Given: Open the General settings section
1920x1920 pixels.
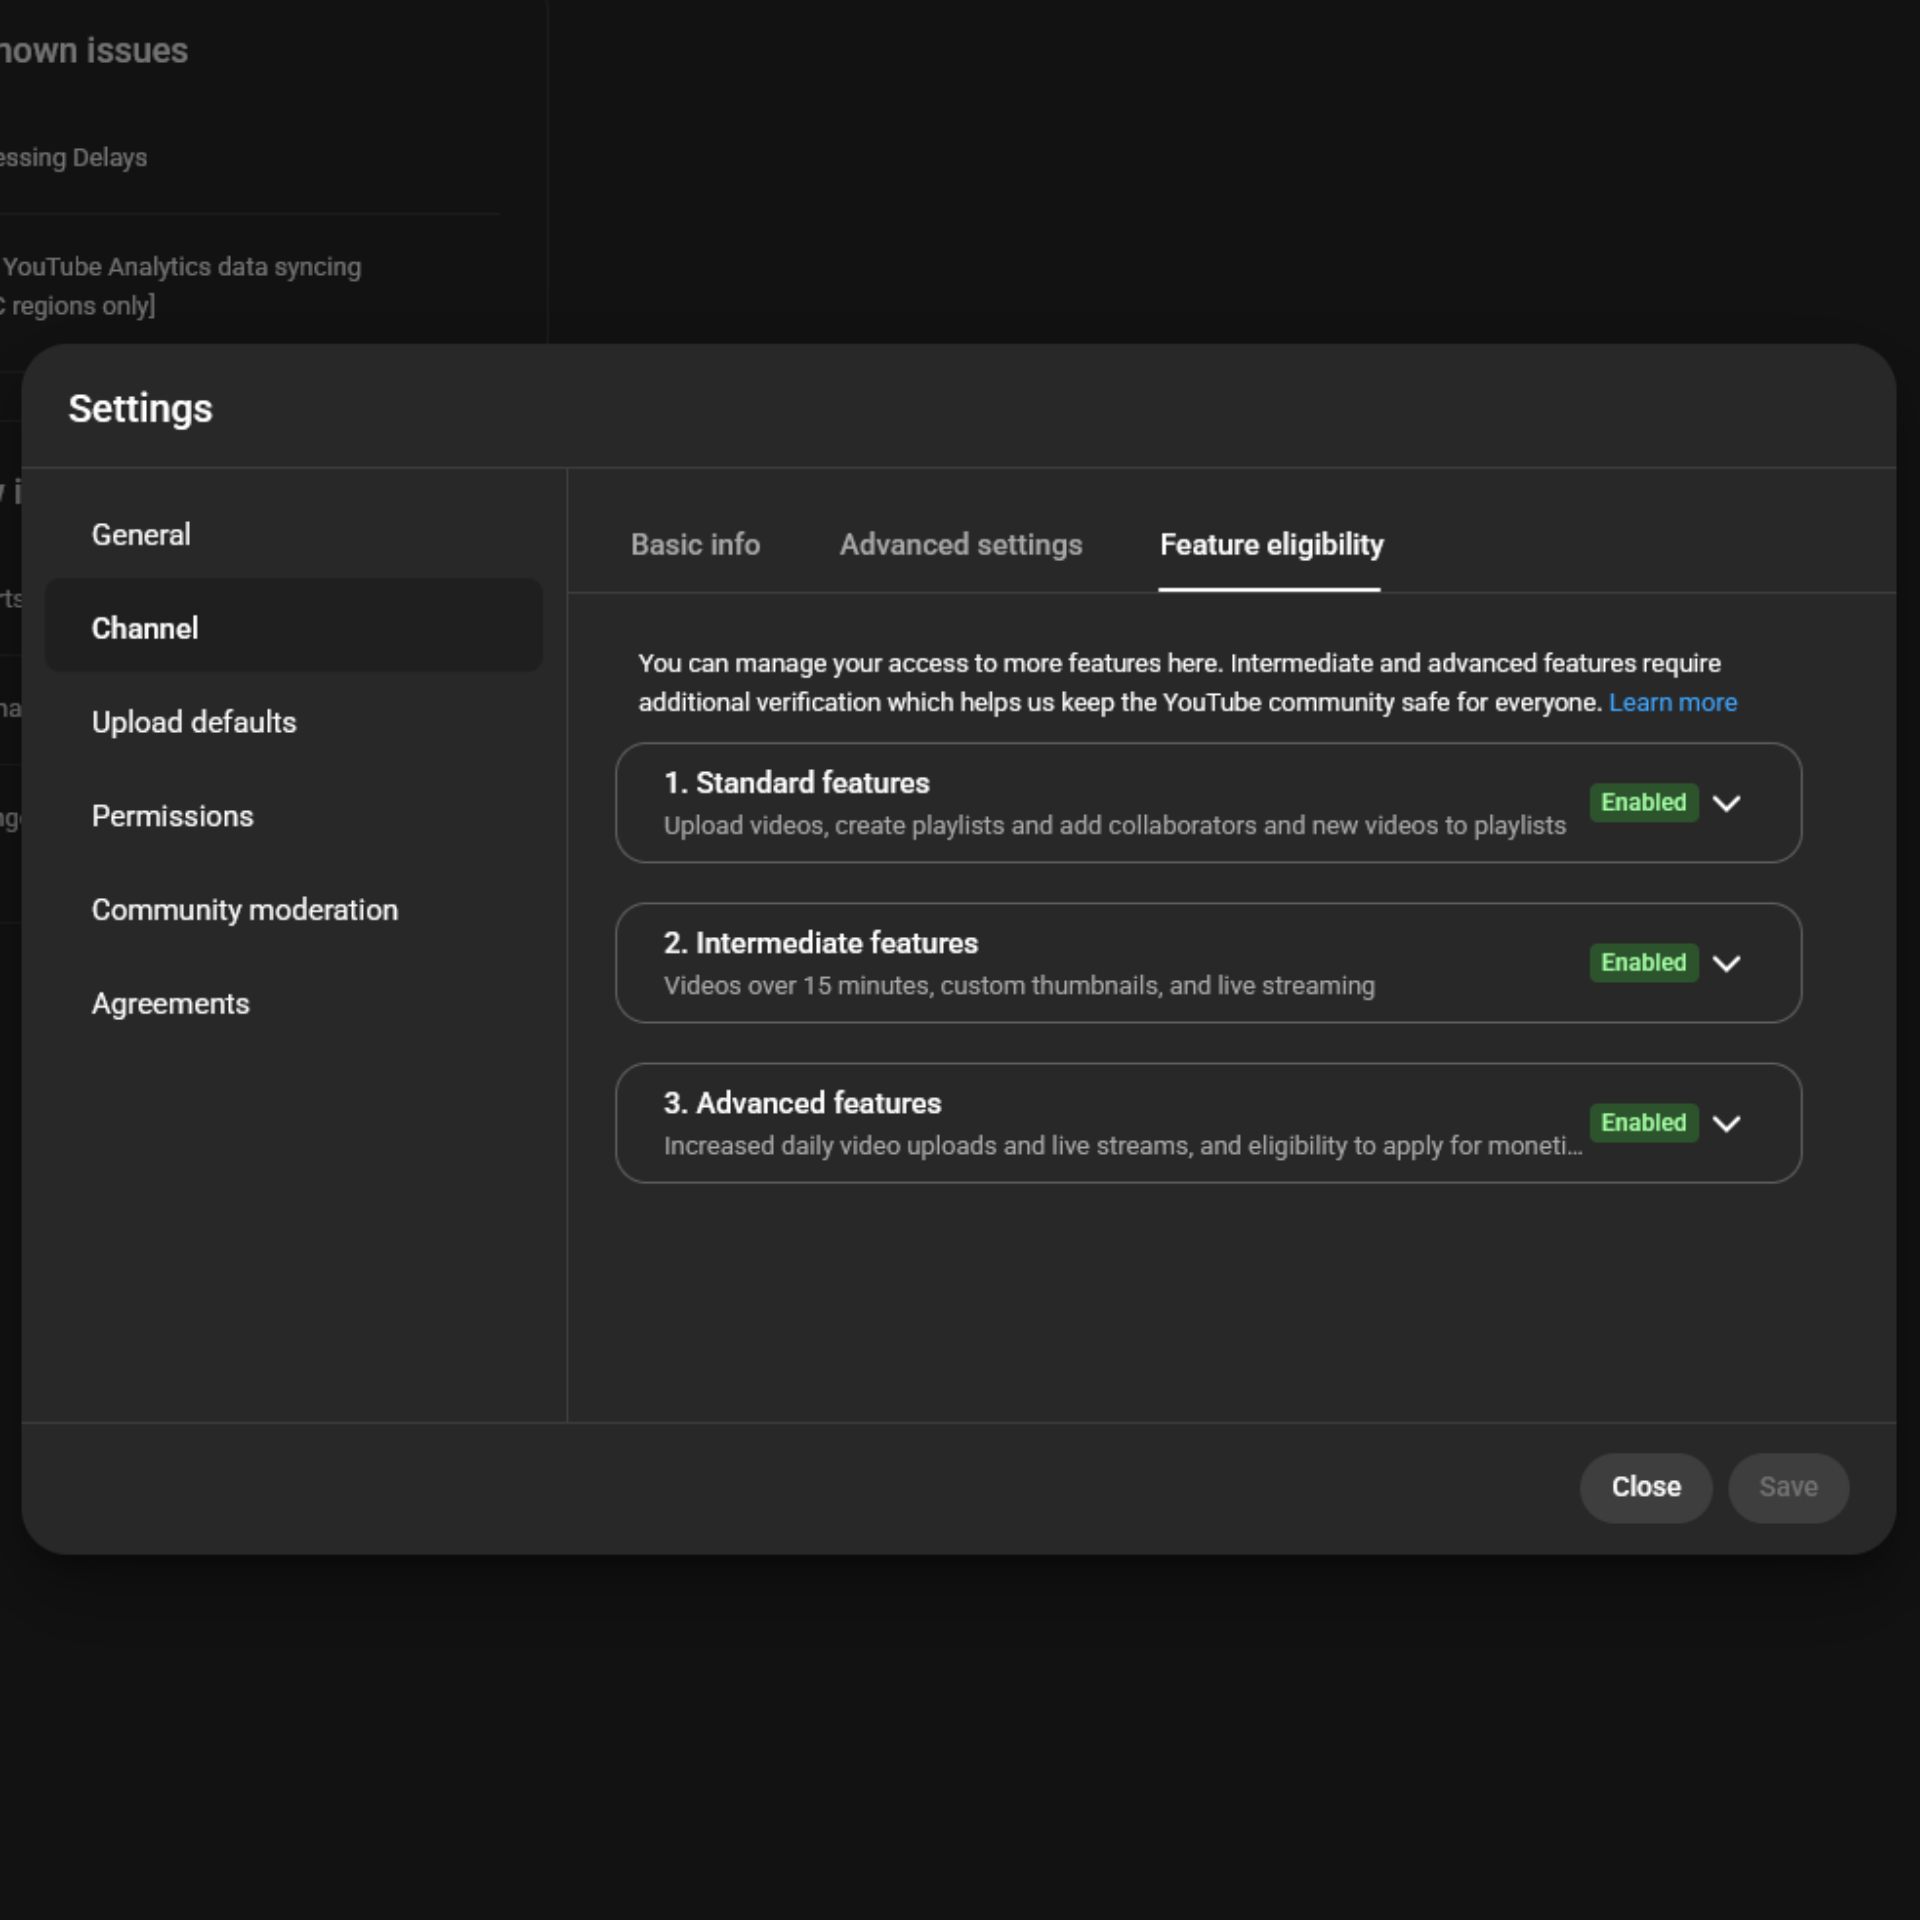Looking at the screenshot, I should [141, 534].
